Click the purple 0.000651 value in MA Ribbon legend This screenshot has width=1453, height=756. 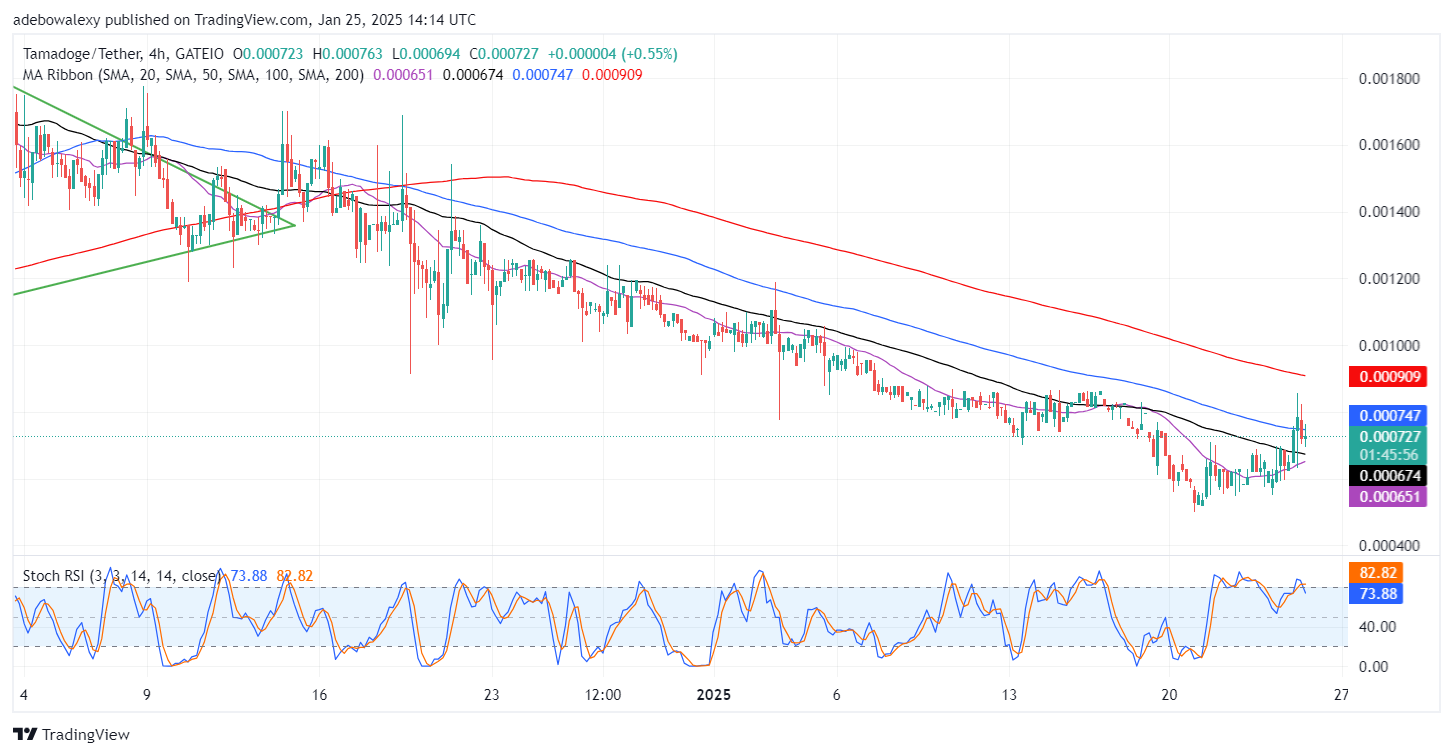[402, 74]
